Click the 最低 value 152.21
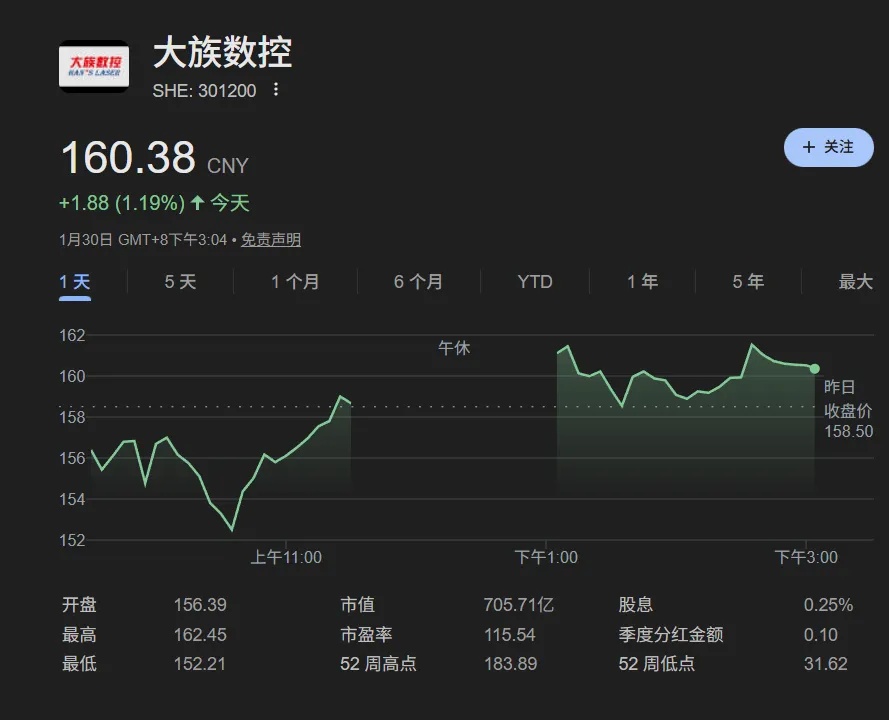Viewport: 889px width, 720px height. (x=200, y=664)
